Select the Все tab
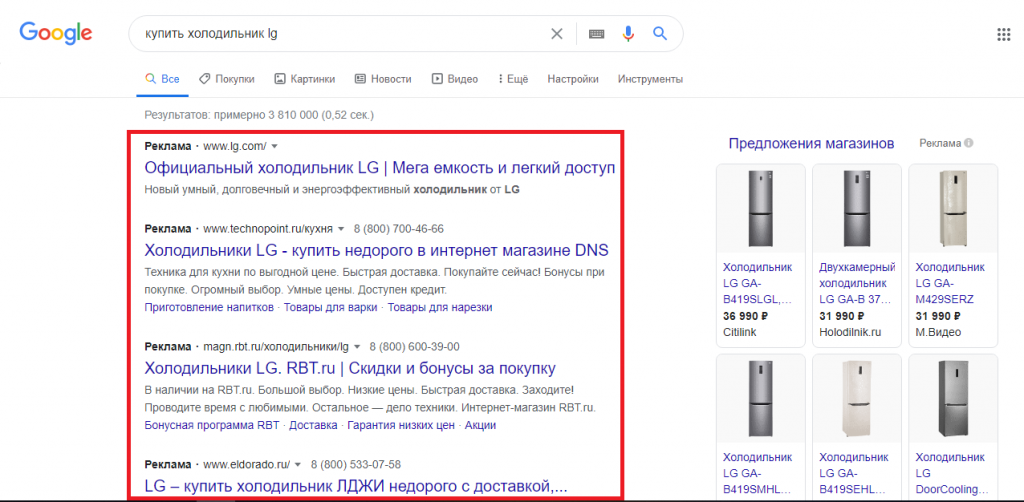This screenshot has width=1024, height=502. 163,79
